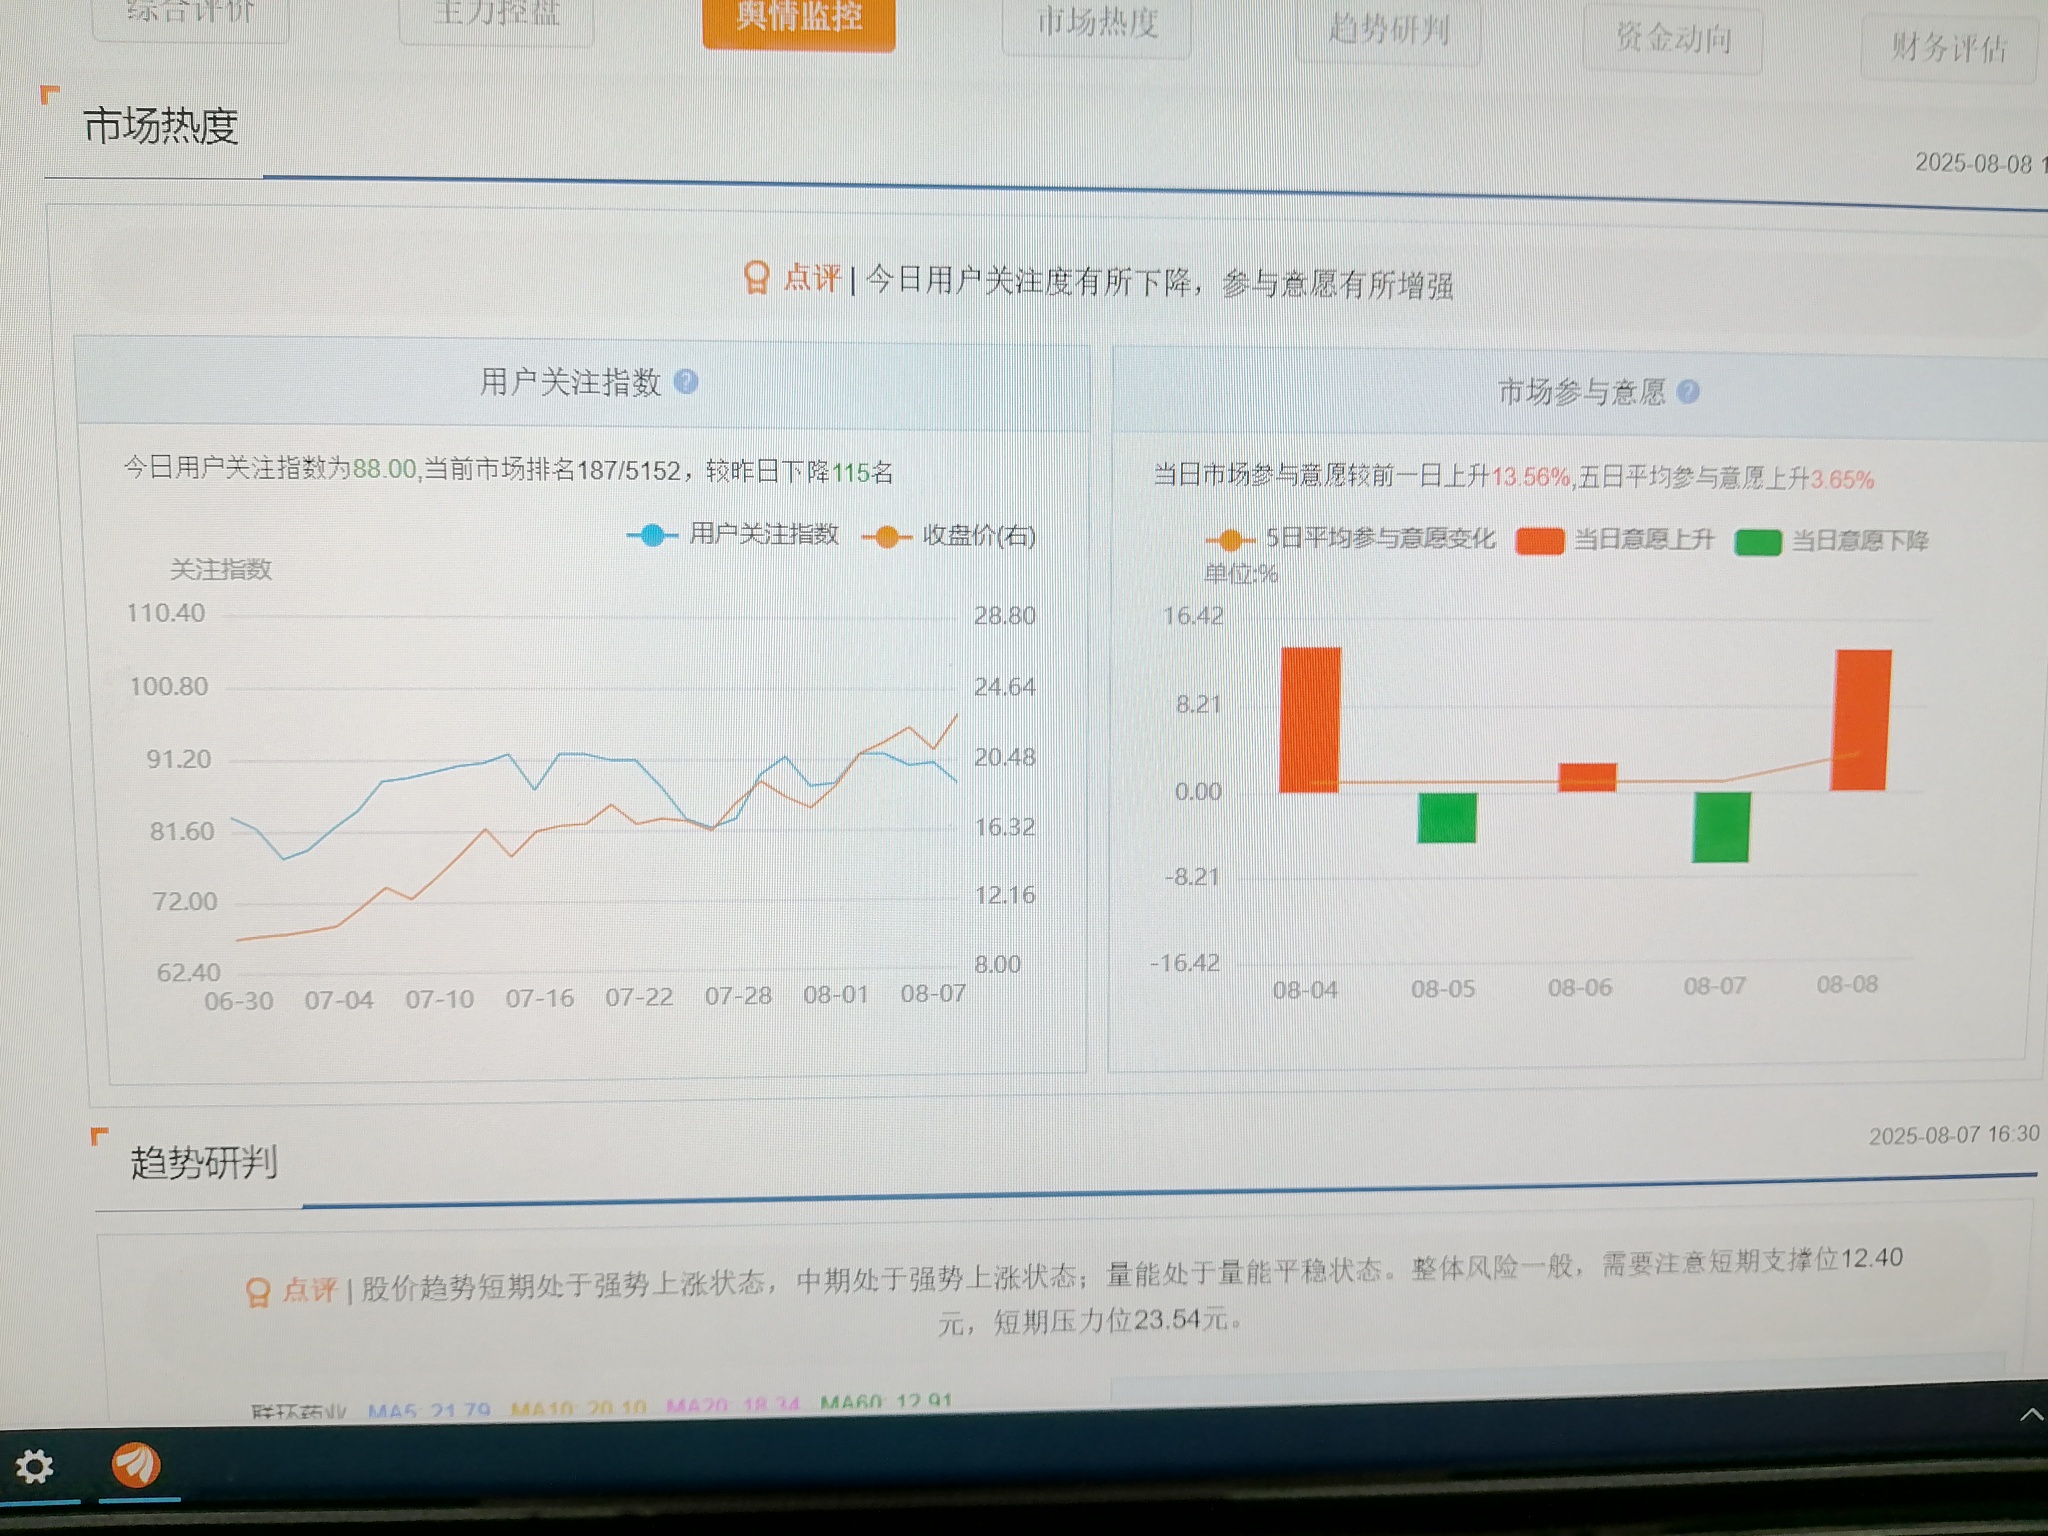2048x1536 pixels.
Task: Click help icon next to 市场参与意愿
Action: click(x=1688, y=392)
